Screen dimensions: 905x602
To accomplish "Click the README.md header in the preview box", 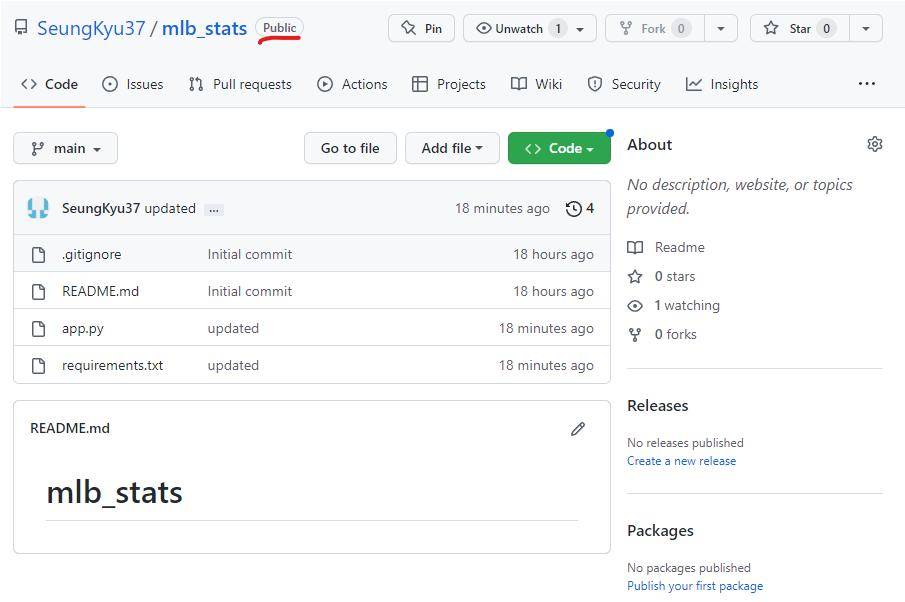I will pos(70,428).
